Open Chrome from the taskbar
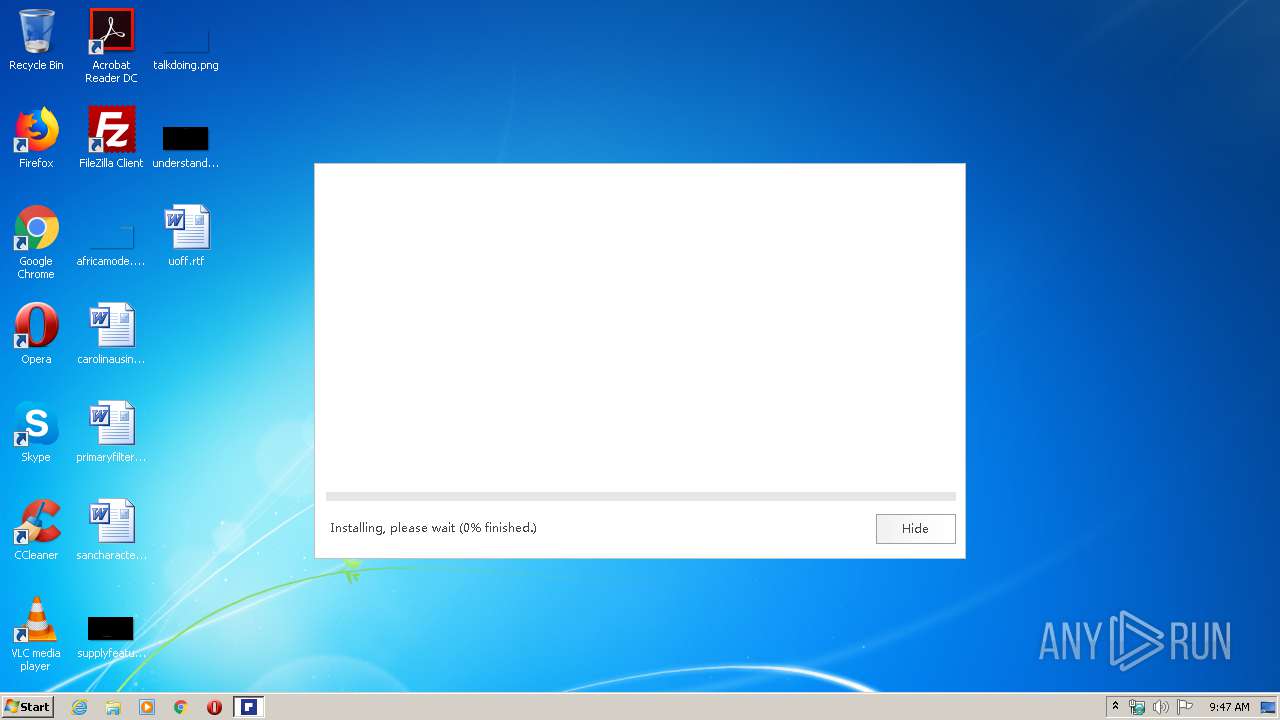 click(181, 707)
